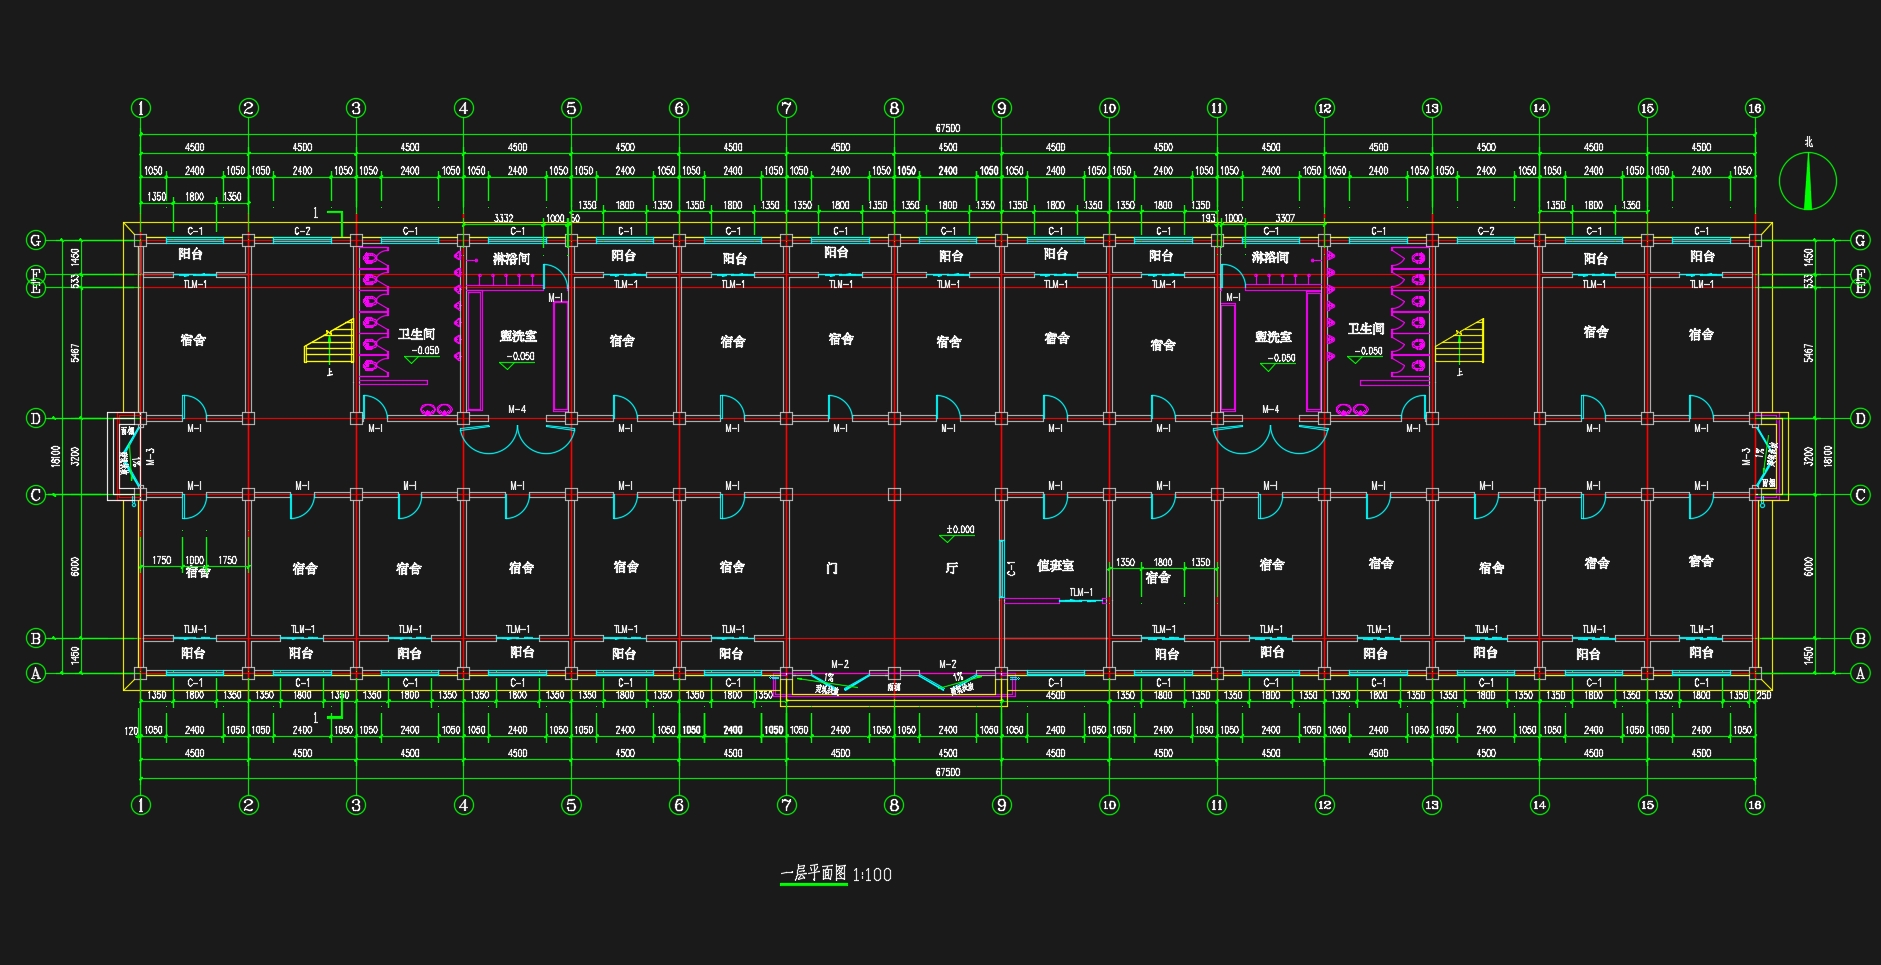Click the right 卫生间 room label
The width and height of the screenshot is (1881, 965).
coord(1366,329)
